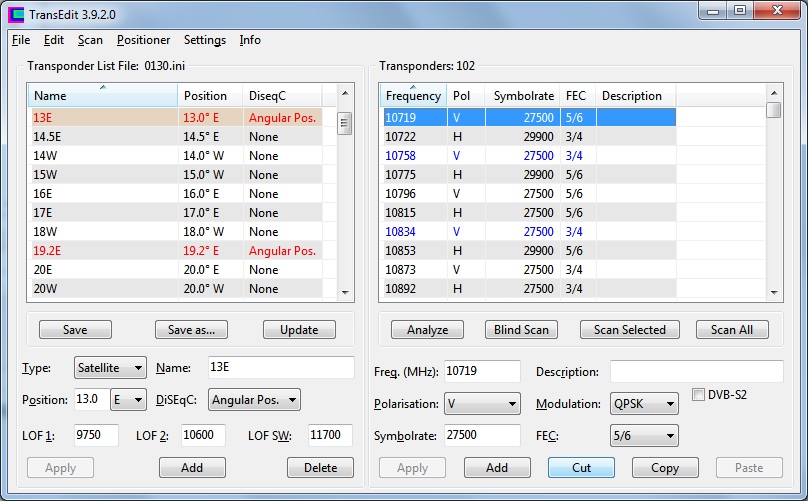The width and height of the screenshot is (808, 501).
Task: Open the Edit menu
Action: pyautogui.click(x=54, y=40)
